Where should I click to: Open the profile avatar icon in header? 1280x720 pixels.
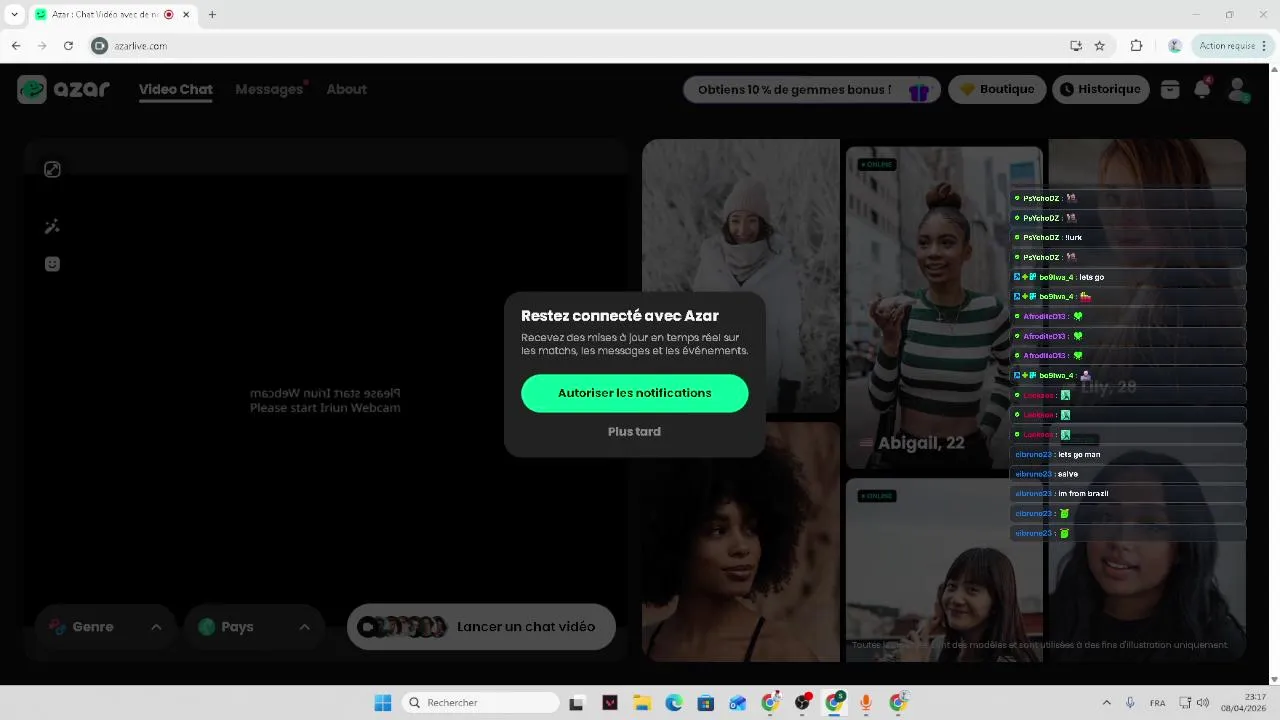[1238, 89]
